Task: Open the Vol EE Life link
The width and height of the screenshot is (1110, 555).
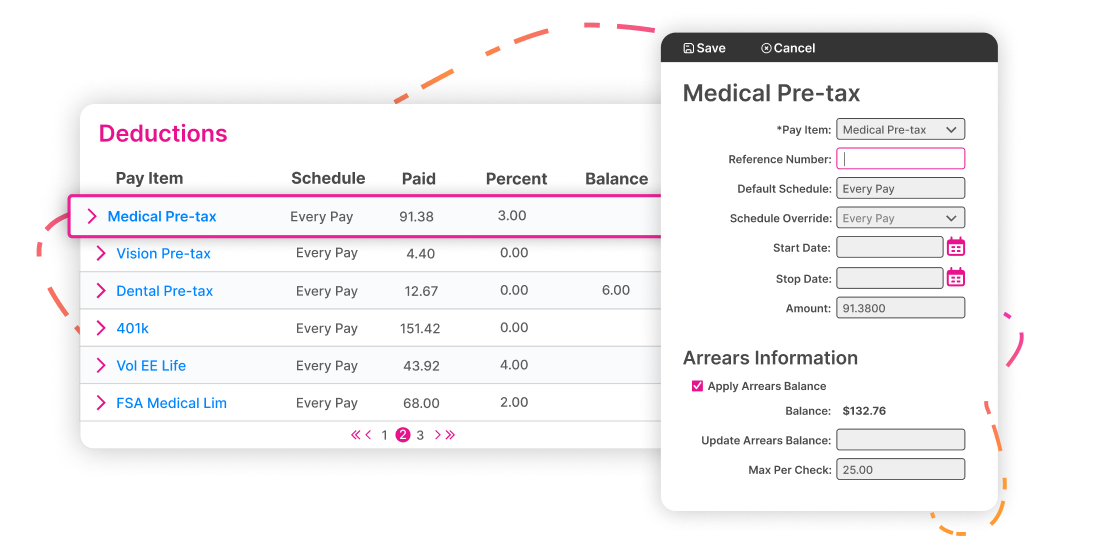Action: click(x=151, y=366)
